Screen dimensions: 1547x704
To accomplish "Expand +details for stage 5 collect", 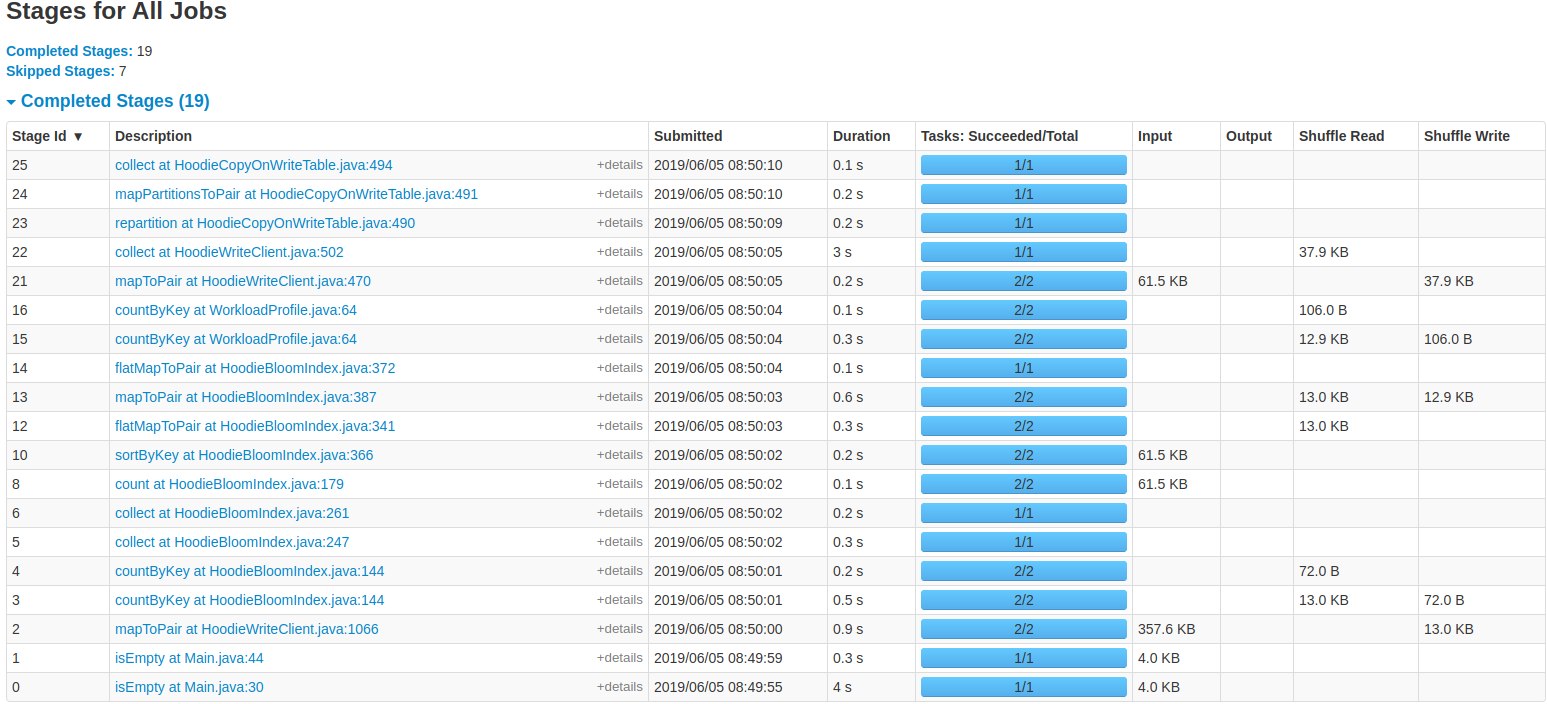I will click(620, 542).
